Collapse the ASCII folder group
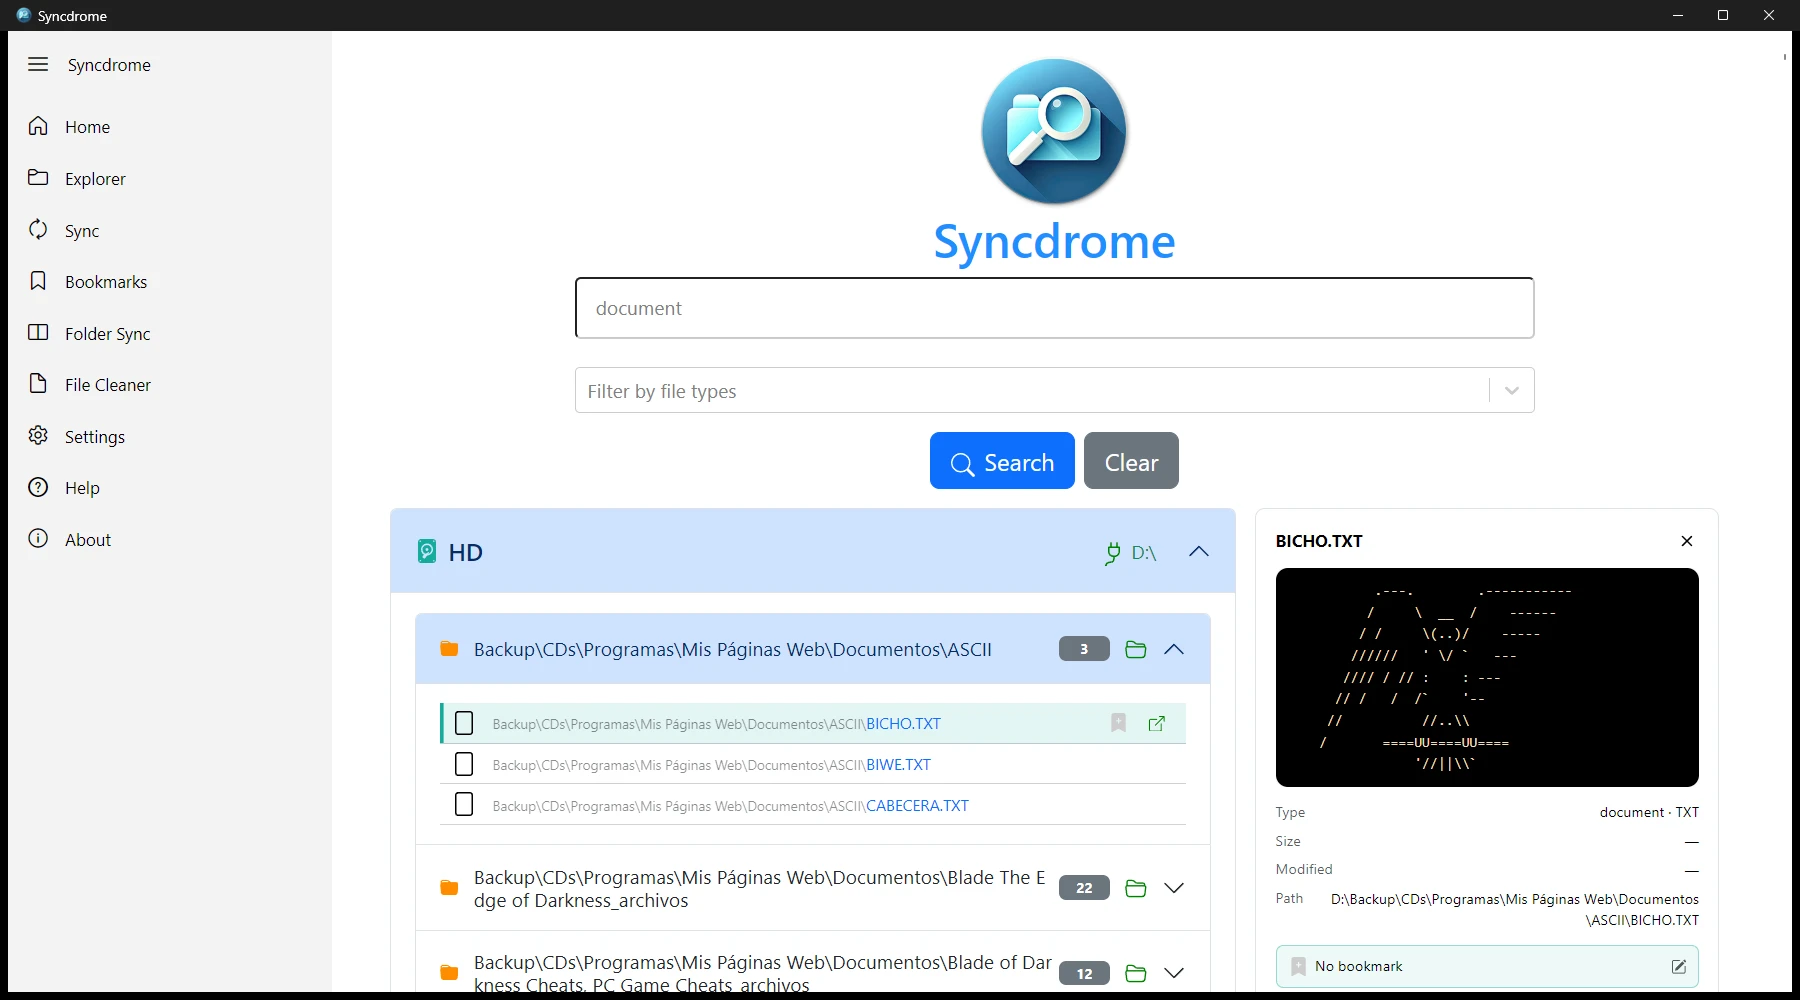Screen dimensions: 1800x1000 (x=1174, y=649)
